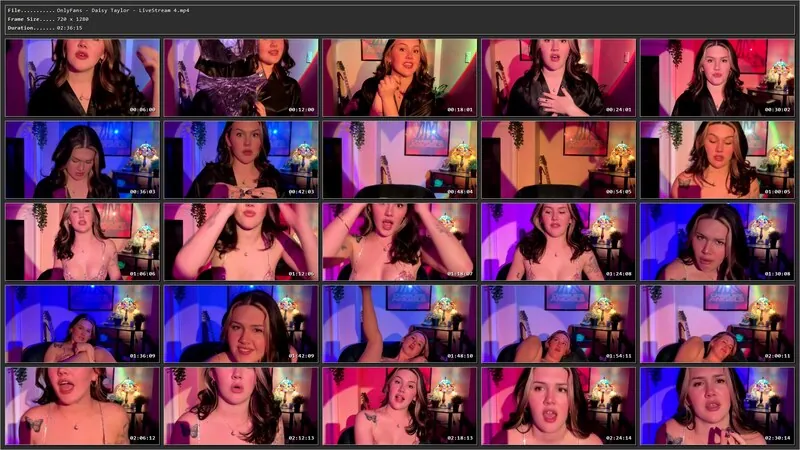Choose the frame at timestamp 01:18:07

click(x=399, y=242)
